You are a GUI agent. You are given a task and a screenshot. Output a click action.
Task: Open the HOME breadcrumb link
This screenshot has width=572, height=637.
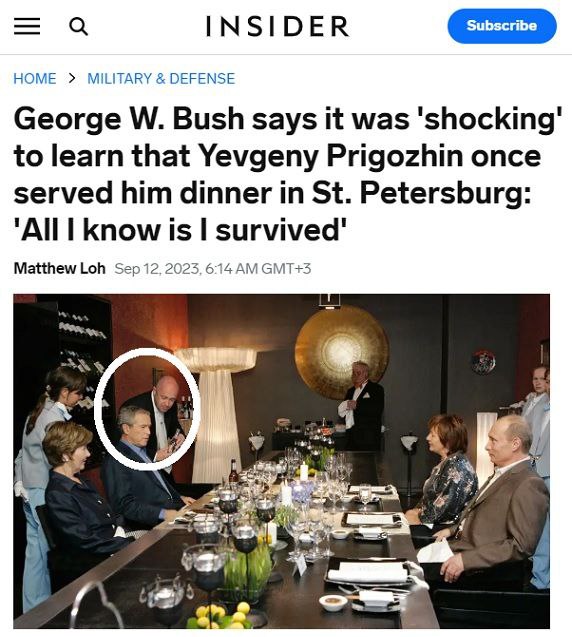[x=35, y=78]
